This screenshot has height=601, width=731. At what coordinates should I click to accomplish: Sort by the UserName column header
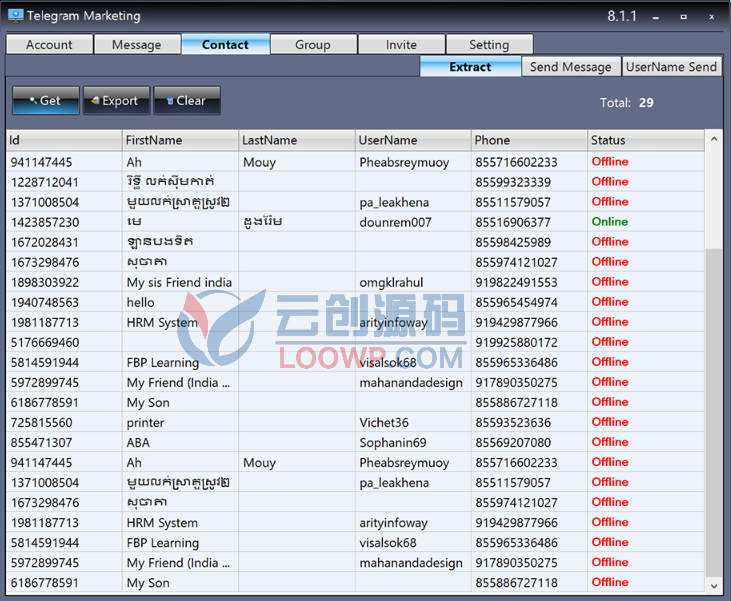(x=413, y=140)
